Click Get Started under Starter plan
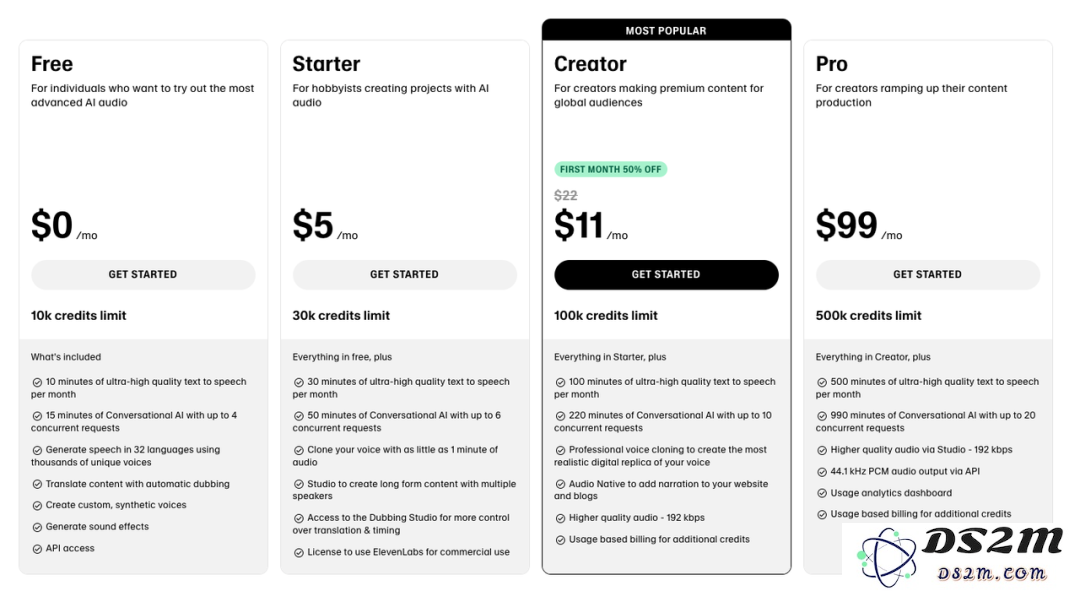 point(404,274)
